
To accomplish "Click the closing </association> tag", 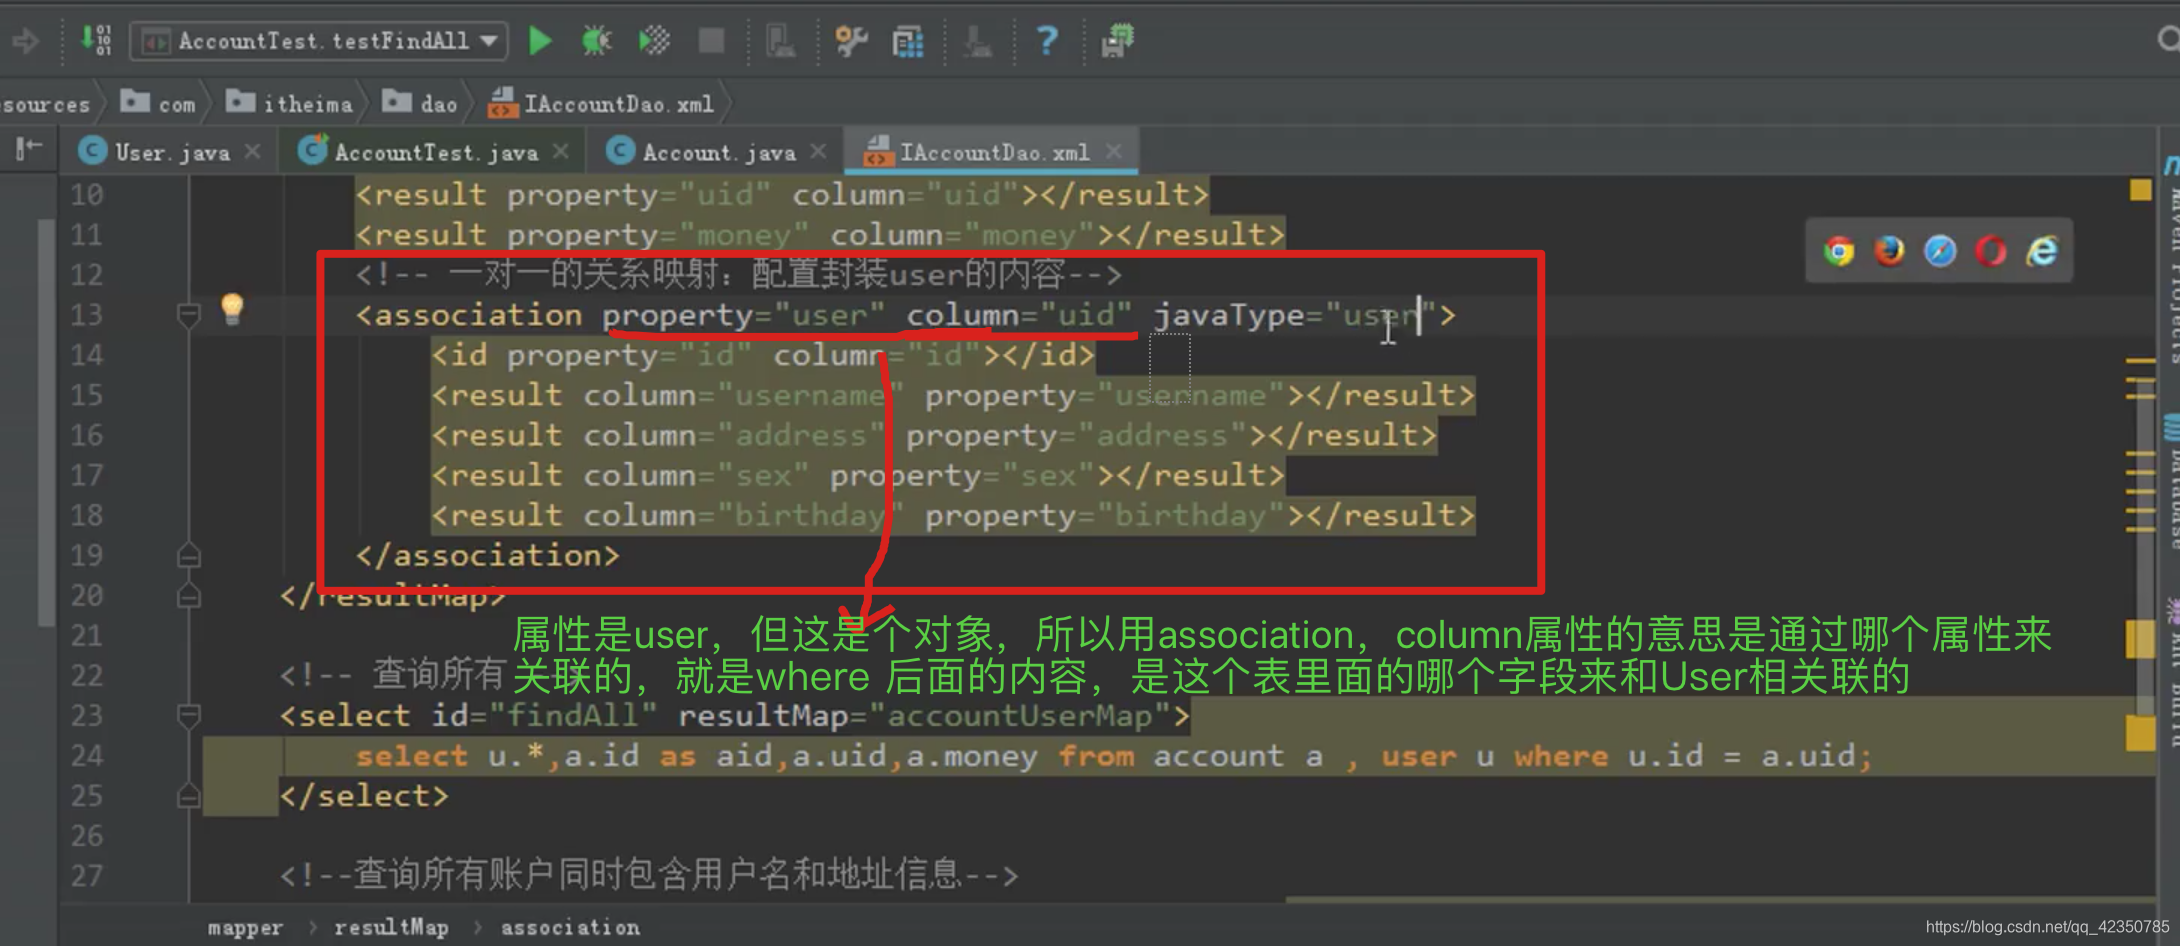I will (x=488, y=556).
